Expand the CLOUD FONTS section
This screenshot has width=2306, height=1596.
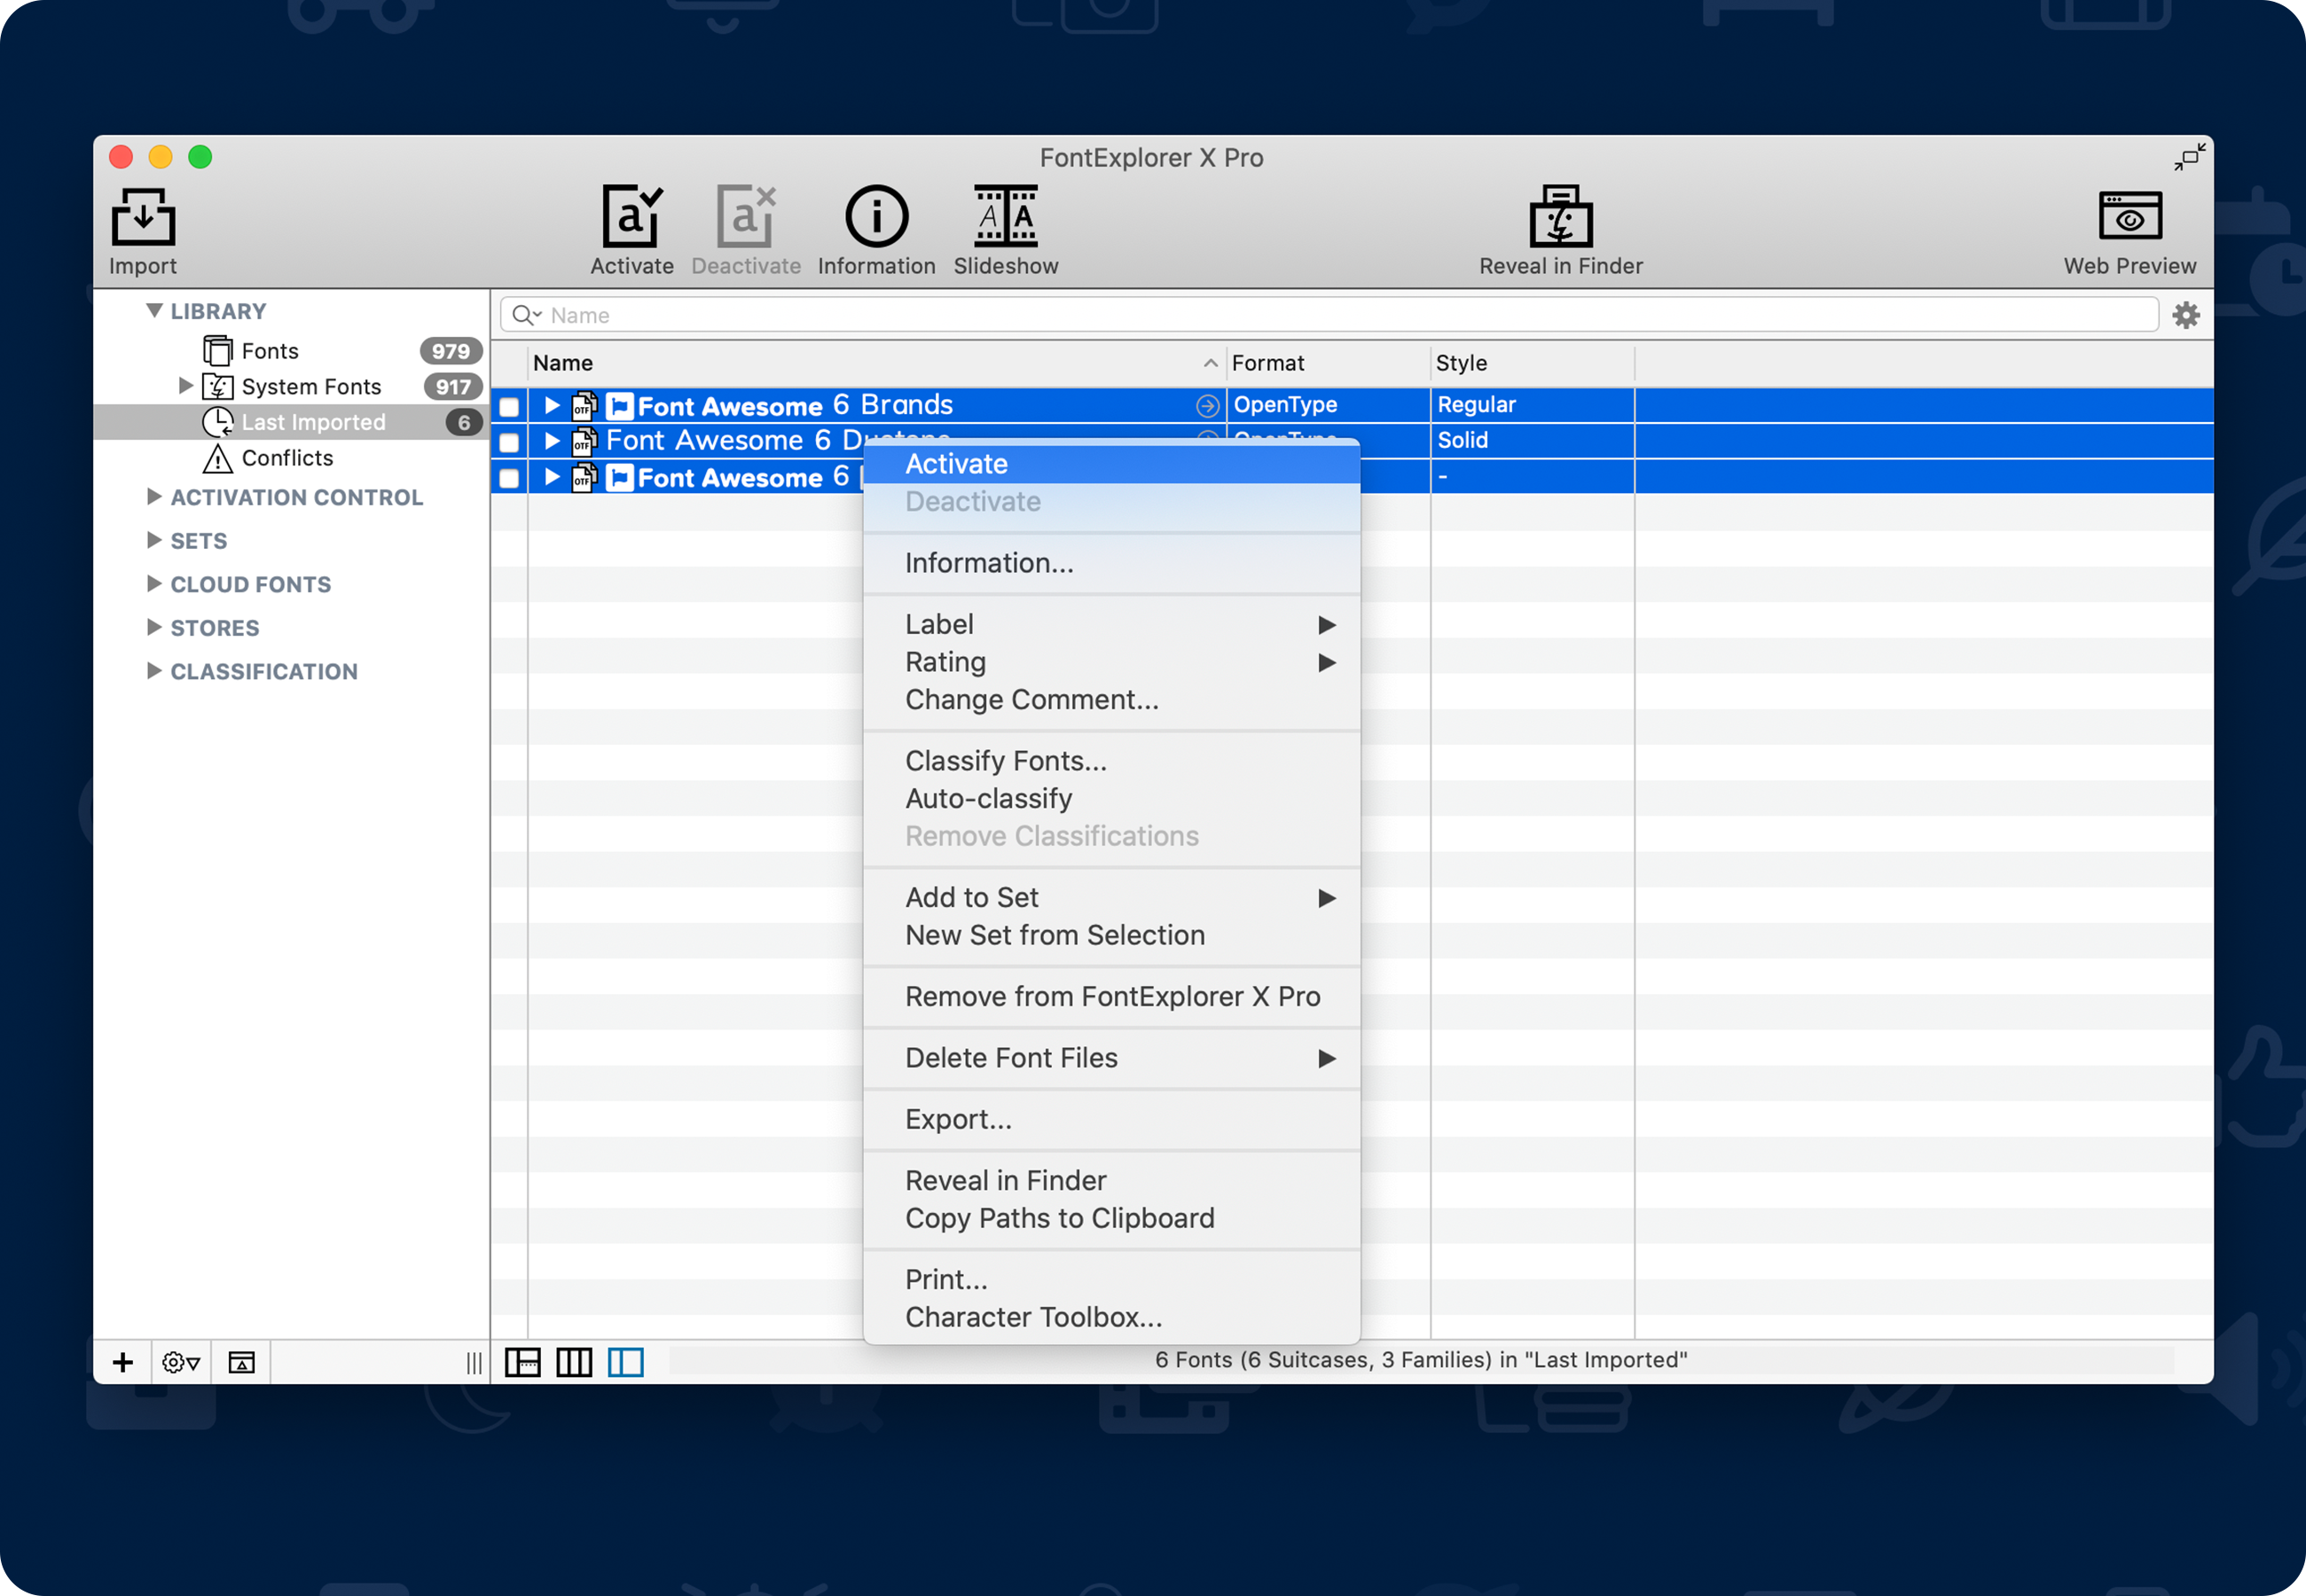pos(155,584)
